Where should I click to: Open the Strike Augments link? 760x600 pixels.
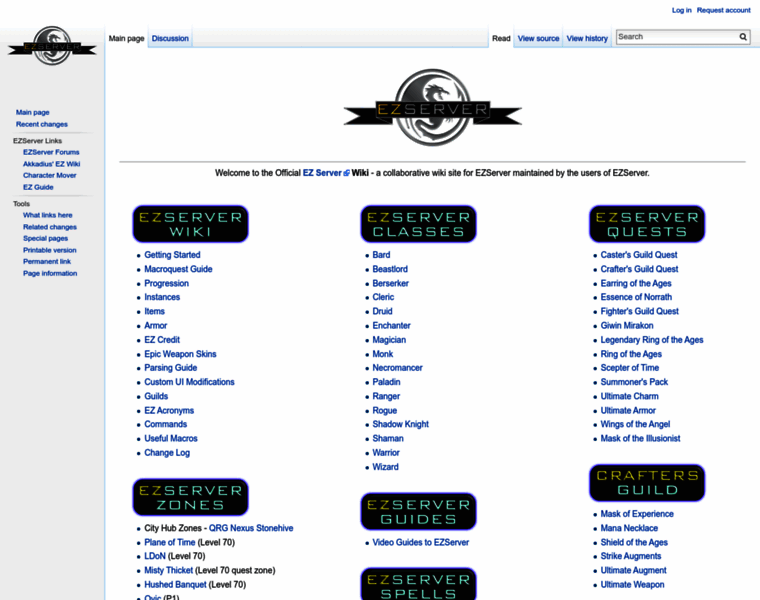(631, 556)
